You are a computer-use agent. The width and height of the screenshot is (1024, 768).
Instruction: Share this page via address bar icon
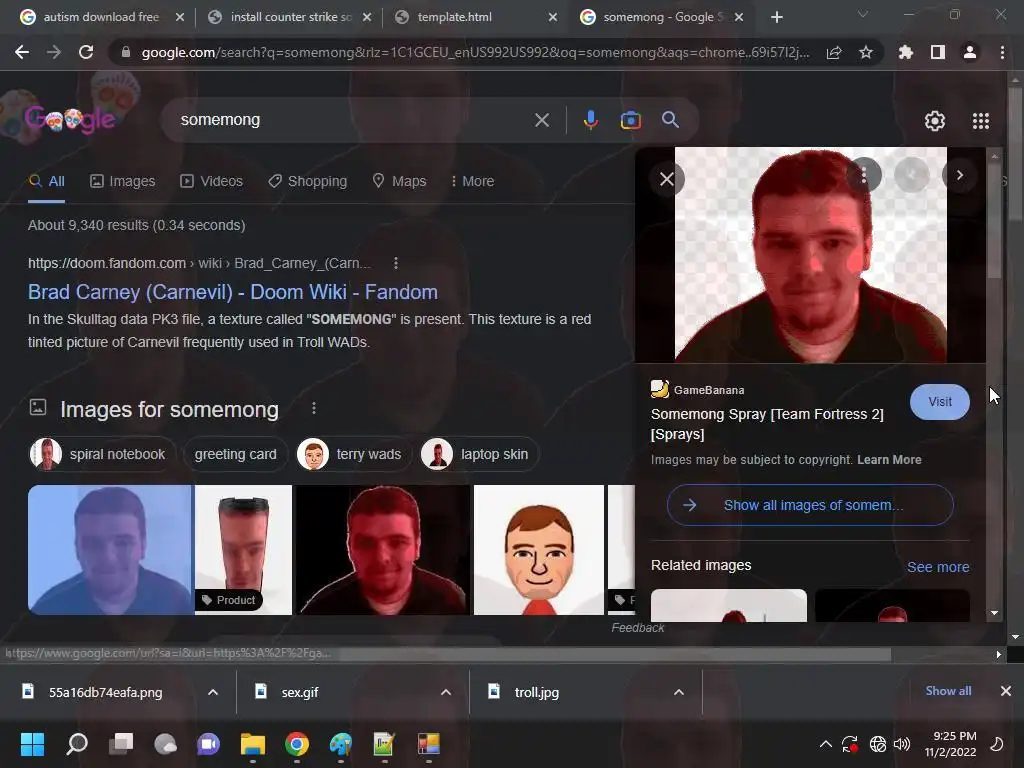(x=834, y=52)
